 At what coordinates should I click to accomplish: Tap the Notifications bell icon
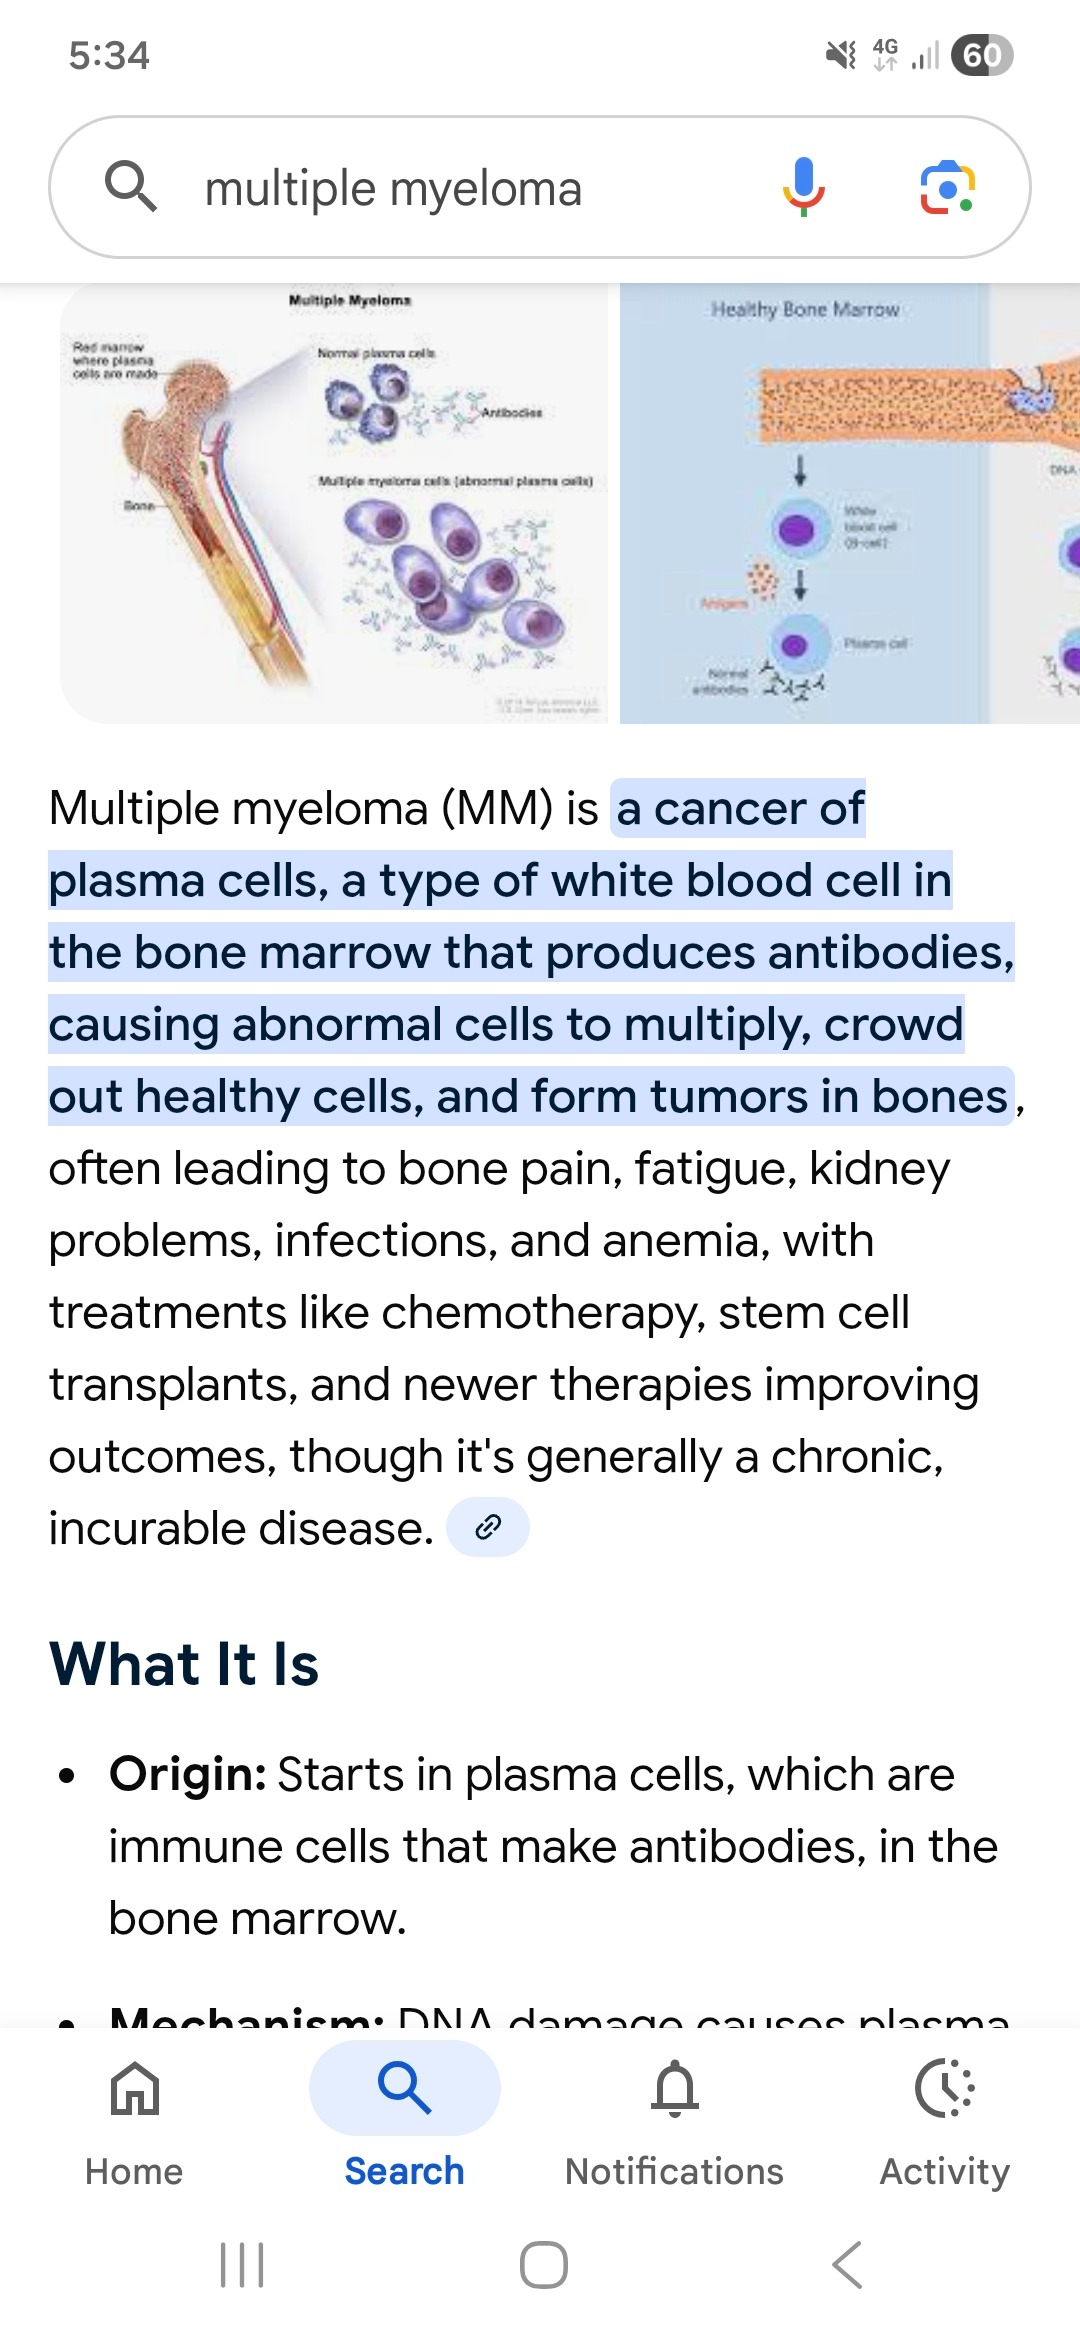675,2088
